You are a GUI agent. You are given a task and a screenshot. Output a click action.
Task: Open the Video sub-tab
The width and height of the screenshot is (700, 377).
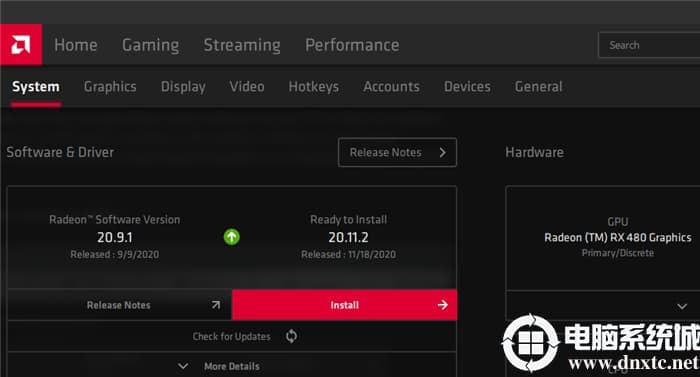pos(247,87)
